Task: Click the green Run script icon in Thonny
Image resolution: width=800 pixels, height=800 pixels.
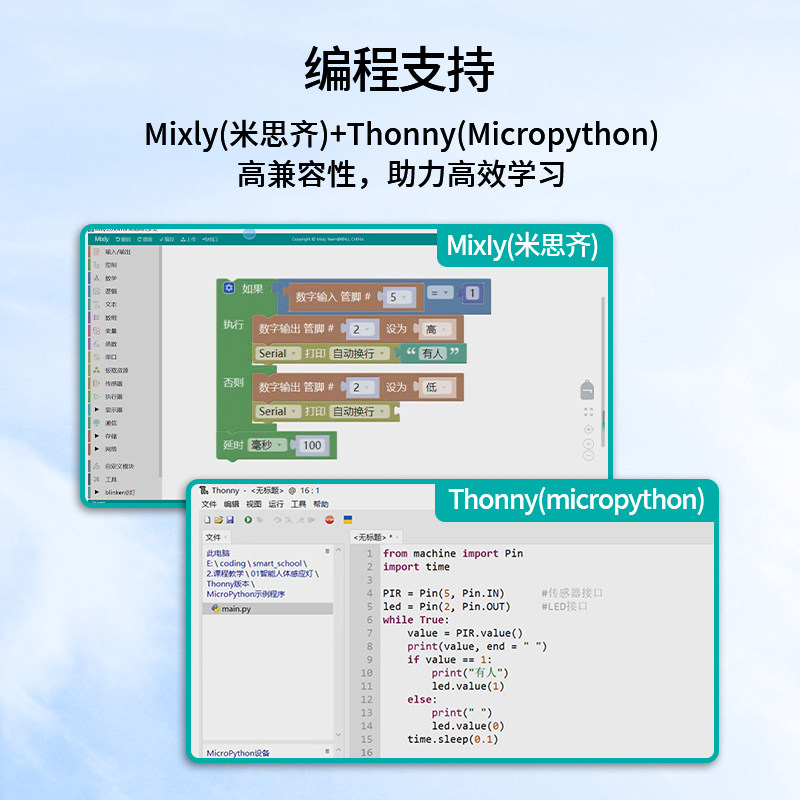Action: (x=248, y=520)
